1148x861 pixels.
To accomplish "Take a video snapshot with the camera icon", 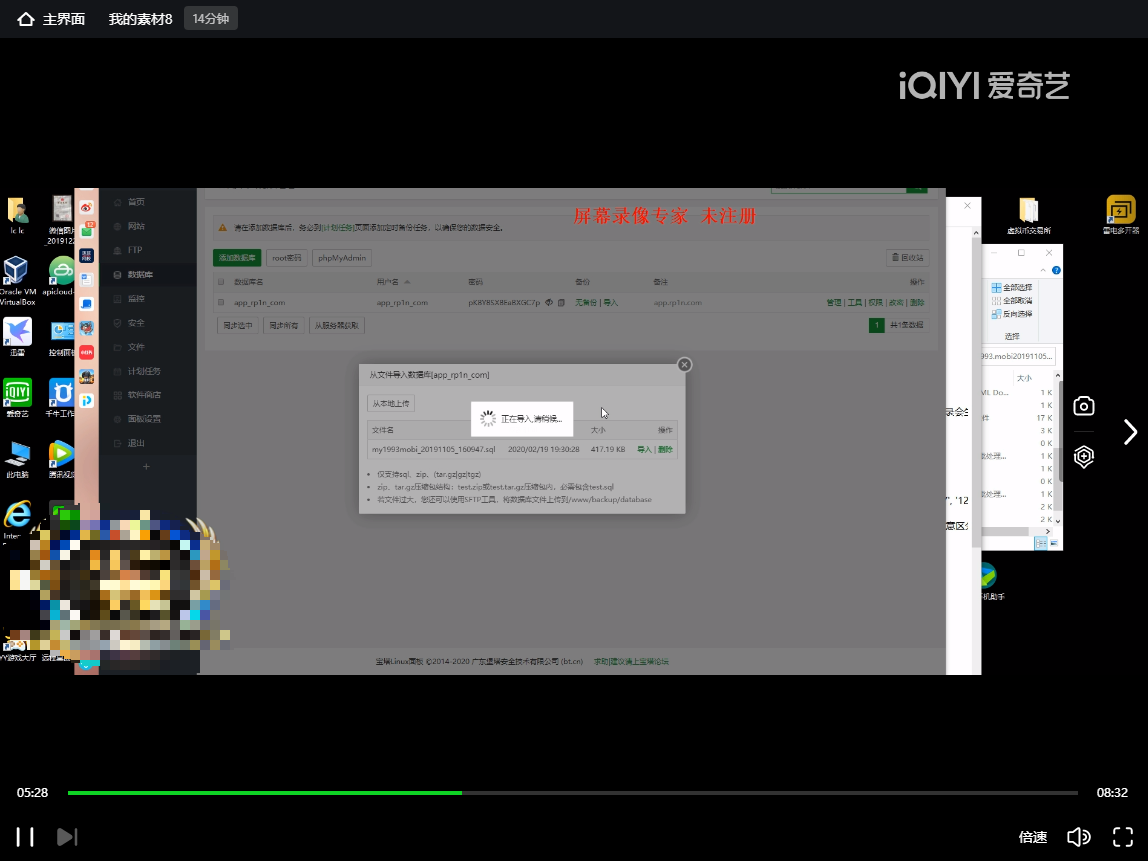I will click(x=1084, y=406).
